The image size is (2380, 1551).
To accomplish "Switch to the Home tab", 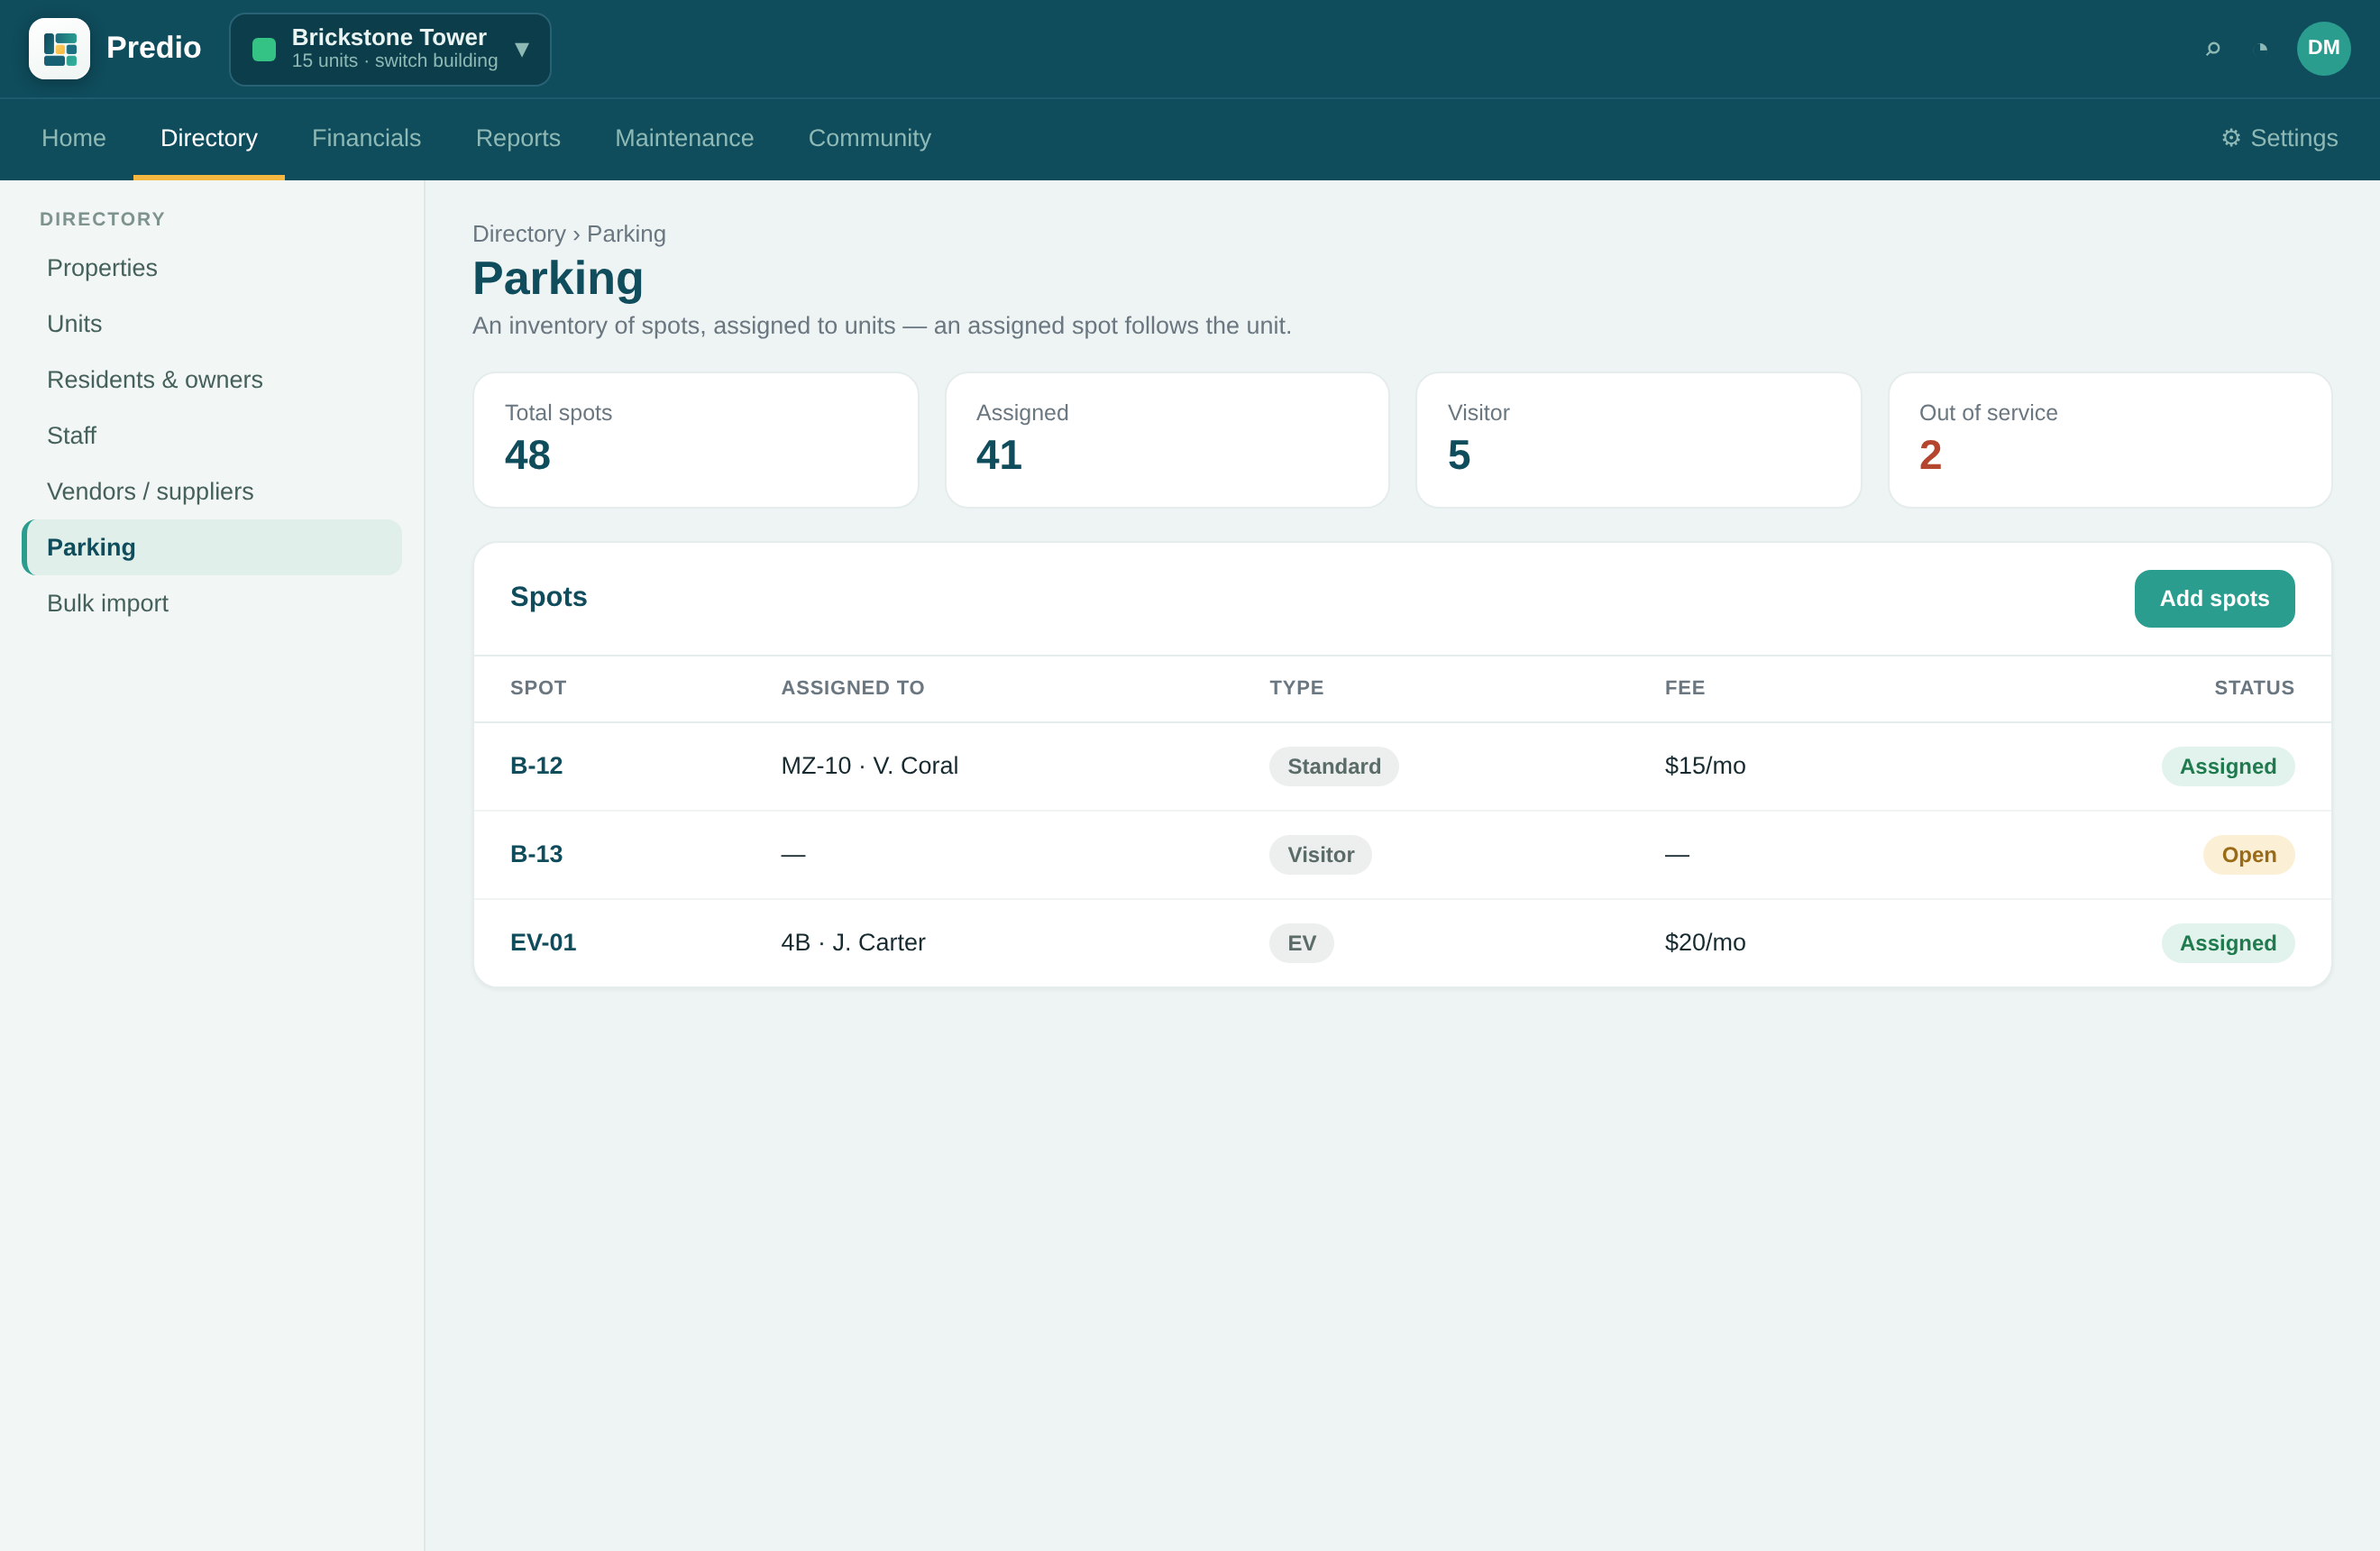I will tap(74, 138).
